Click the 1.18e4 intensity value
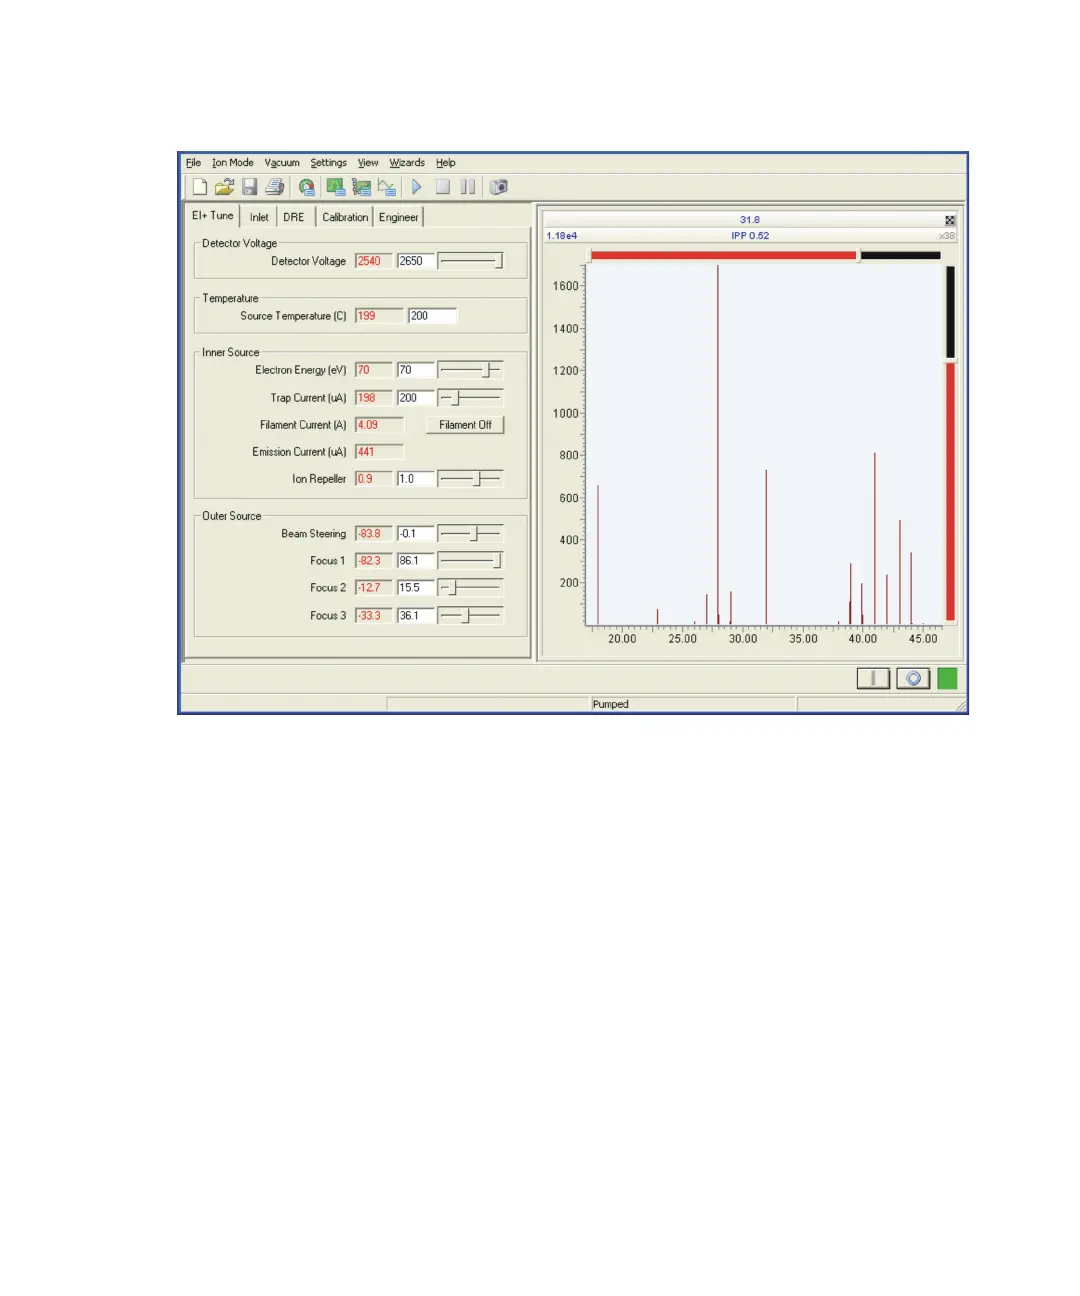This screenshot has height=1296, width=1080. pos(562,236)
